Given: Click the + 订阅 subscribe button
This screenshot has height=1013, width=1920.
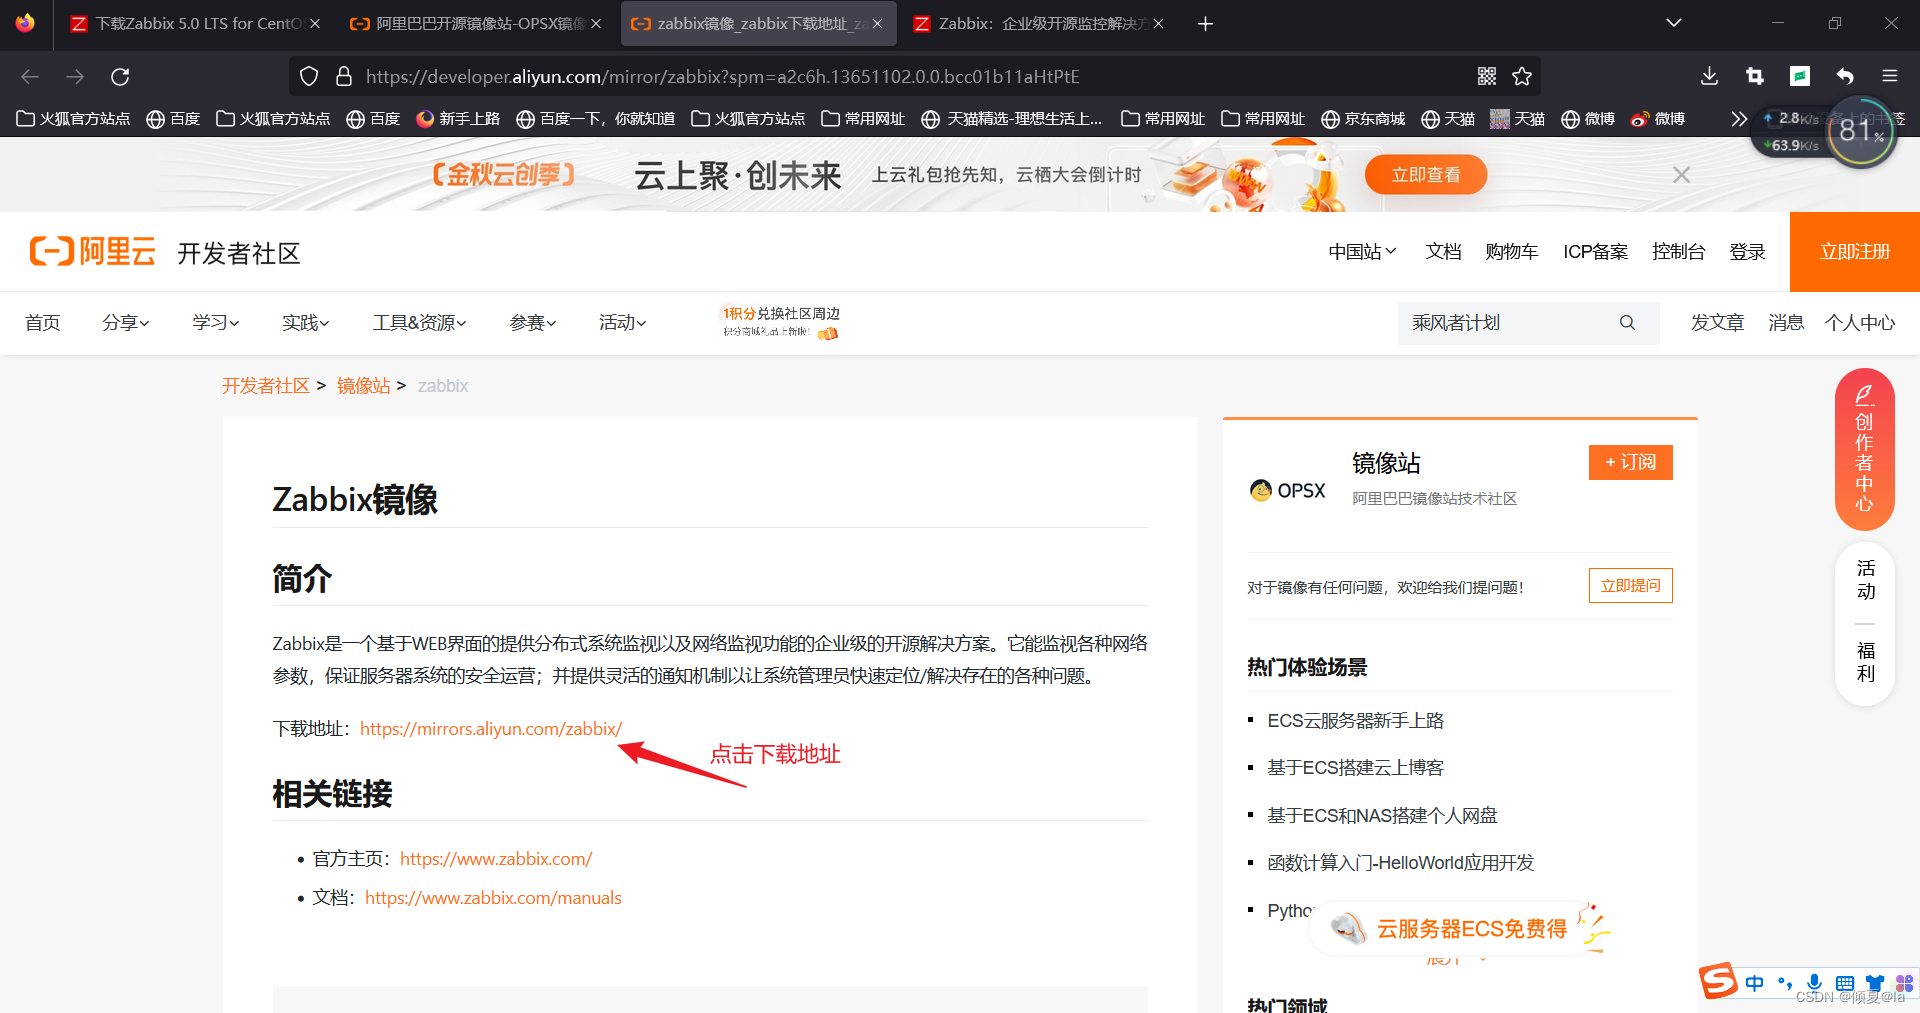Looking at the screenshot, I should coord(1631,462).
